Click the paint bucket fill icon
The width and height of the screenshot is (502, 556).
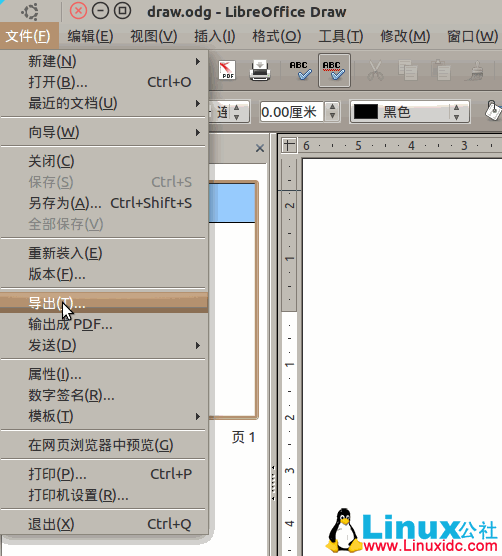[x=493, y=111]
